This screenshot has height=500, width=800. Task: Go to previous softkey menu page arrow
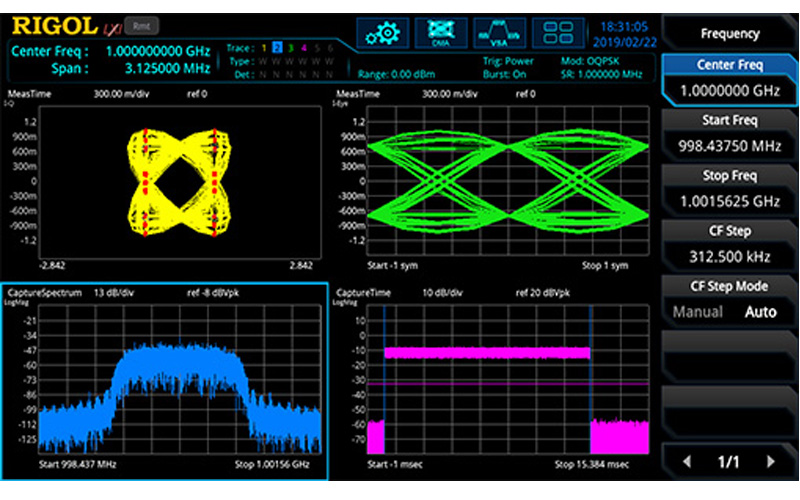pos(686,462)
